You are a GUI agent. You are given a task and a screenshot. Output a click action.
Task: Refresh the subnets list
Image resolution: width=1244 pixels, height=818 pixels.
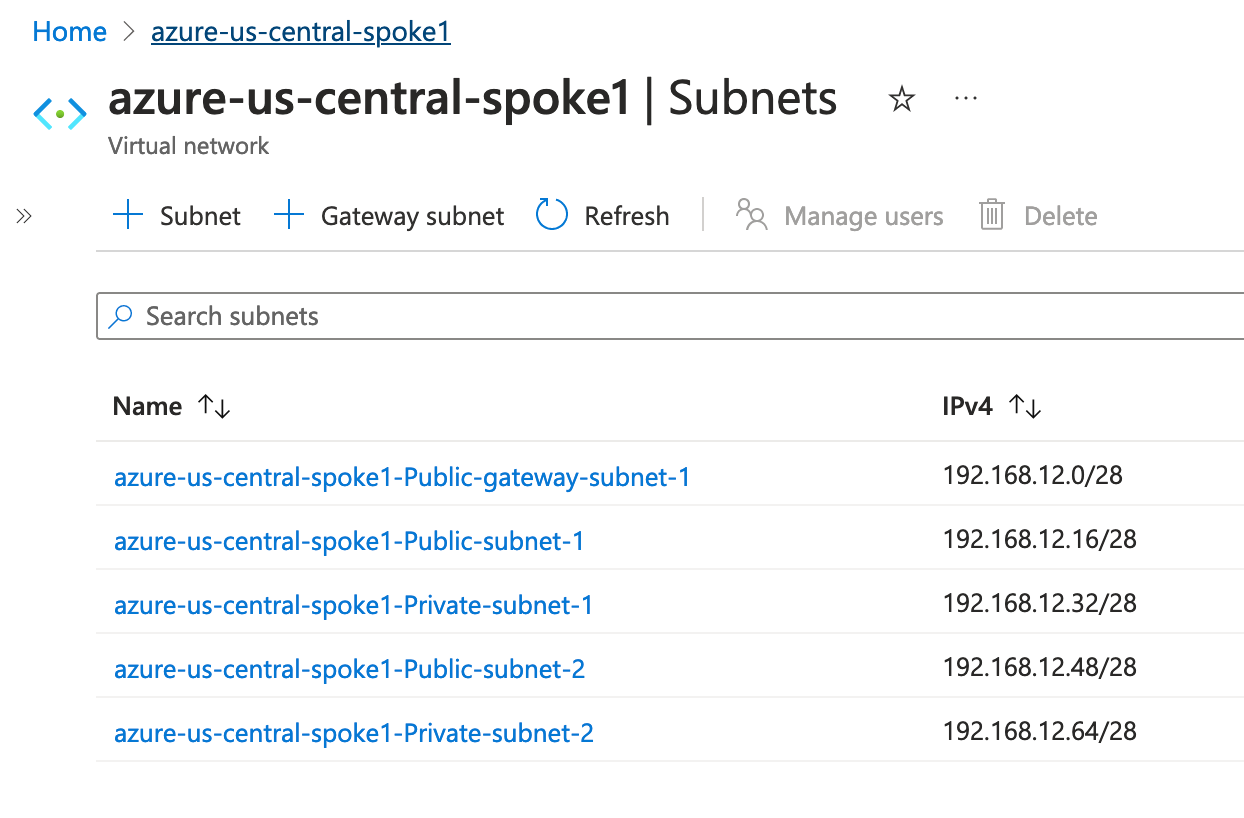click(603, 216)
